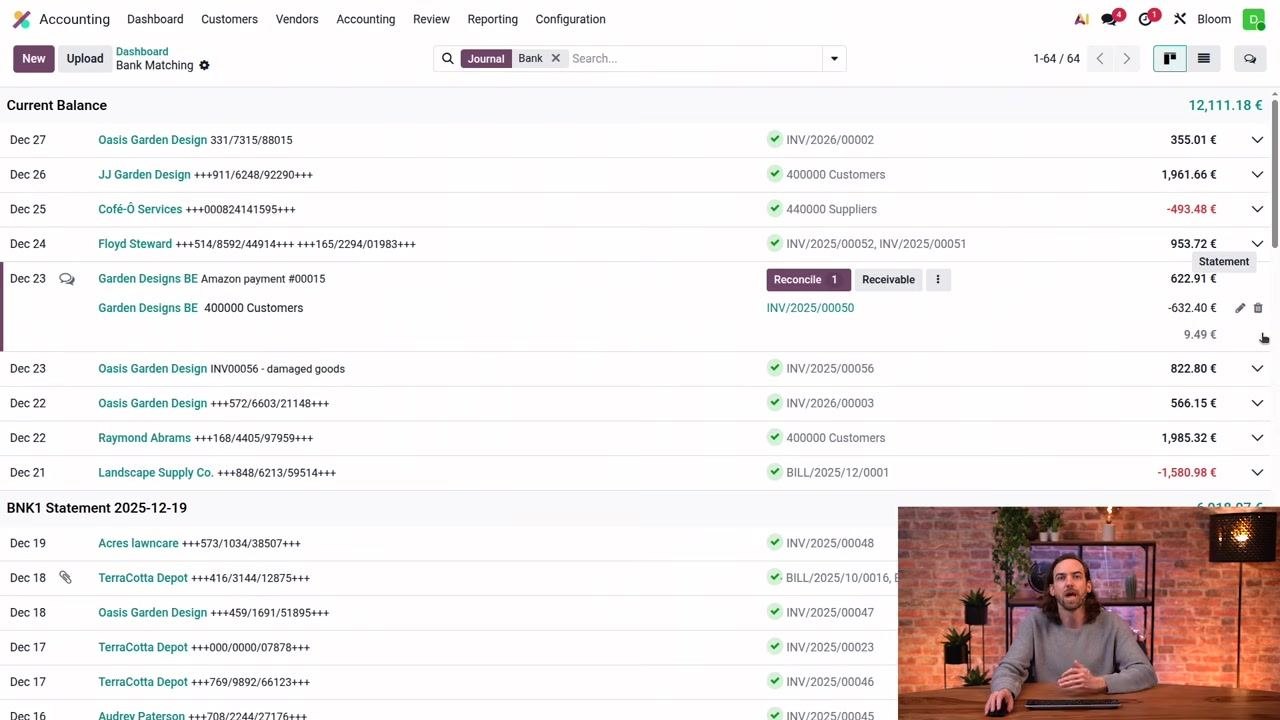Screen dimensions: 1280x720
Task: Open the activities clock icon
Action: point(1145,19)
